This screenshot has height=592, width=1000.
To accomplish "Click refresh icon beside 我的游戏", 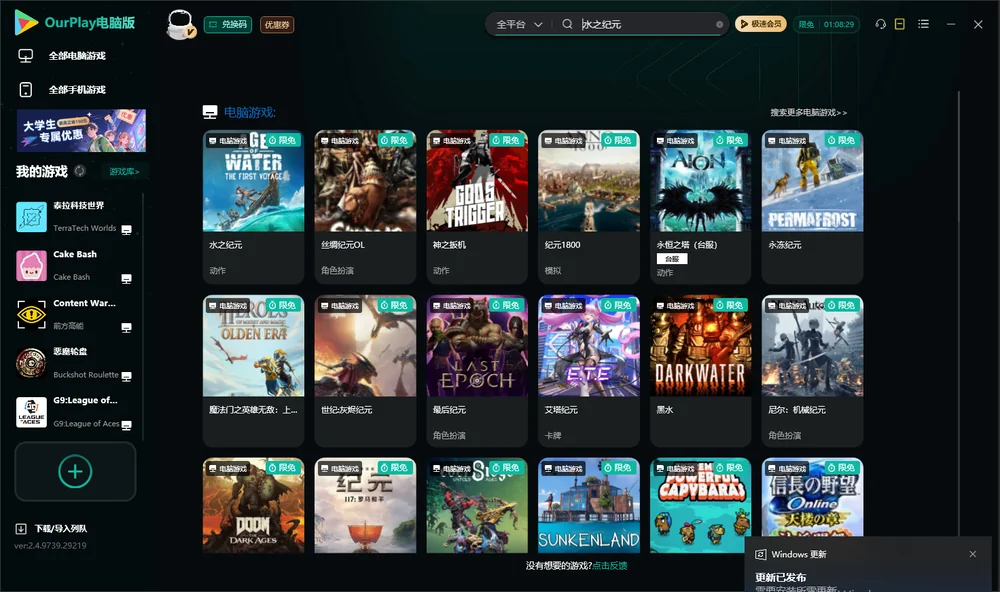I will click(80, 171).
